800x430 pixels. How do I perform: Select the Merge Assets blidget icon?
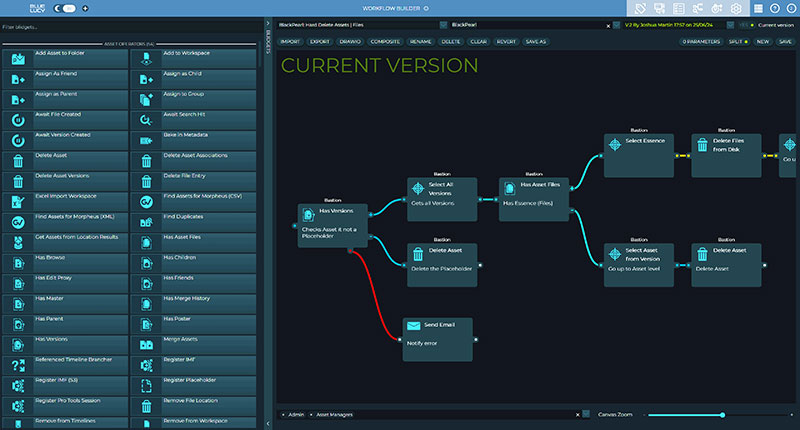pos(146,345)
